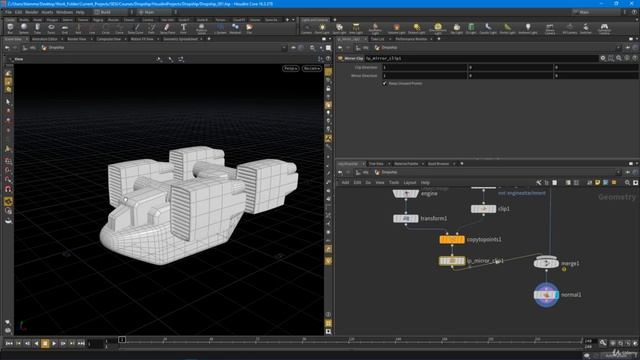
Task: Jump to first frame in playbar
Action: pos(9,344)
